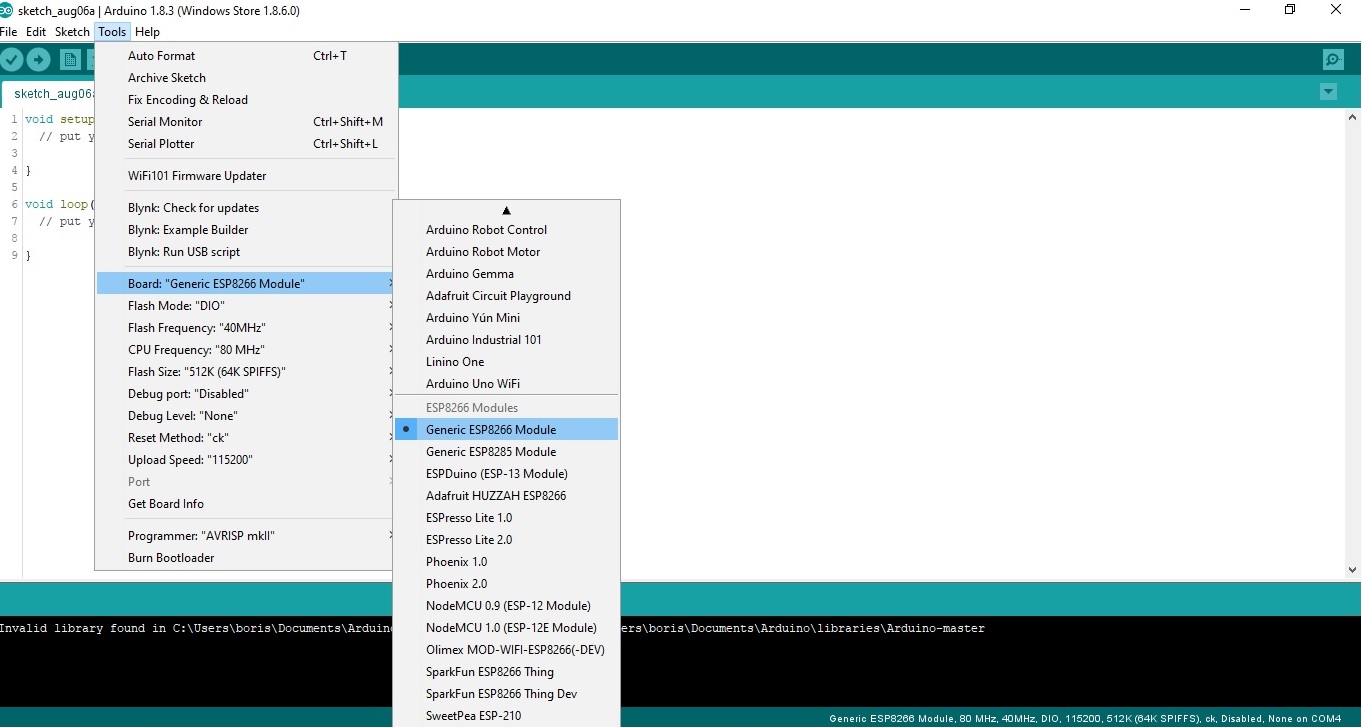Click the Tools menu
1362x728 pixels.
coord(112,32)
